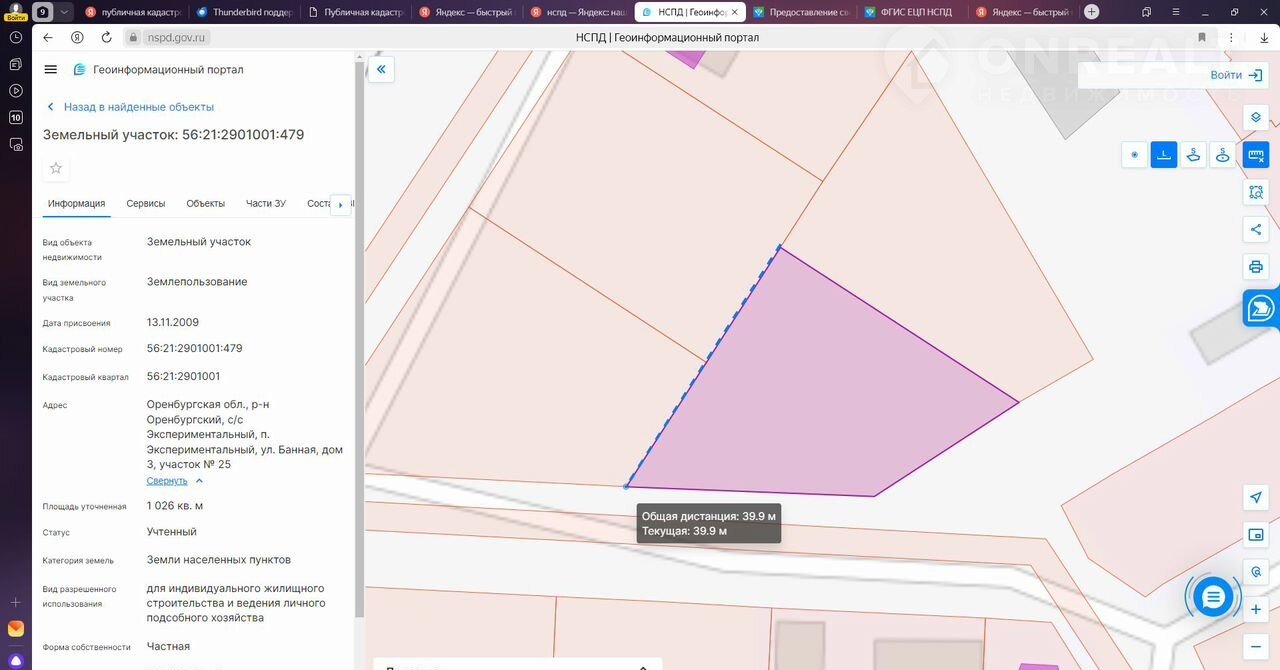Zoom out of the map
This screenshot has width=1280, height=670.
[x=1256, y=646]
